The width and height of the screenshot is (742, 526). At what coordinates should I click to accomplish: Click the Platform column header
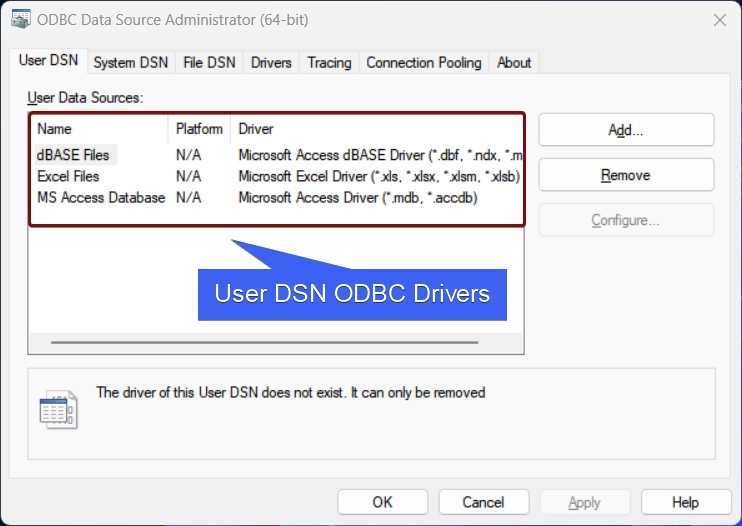pos(200,129)
